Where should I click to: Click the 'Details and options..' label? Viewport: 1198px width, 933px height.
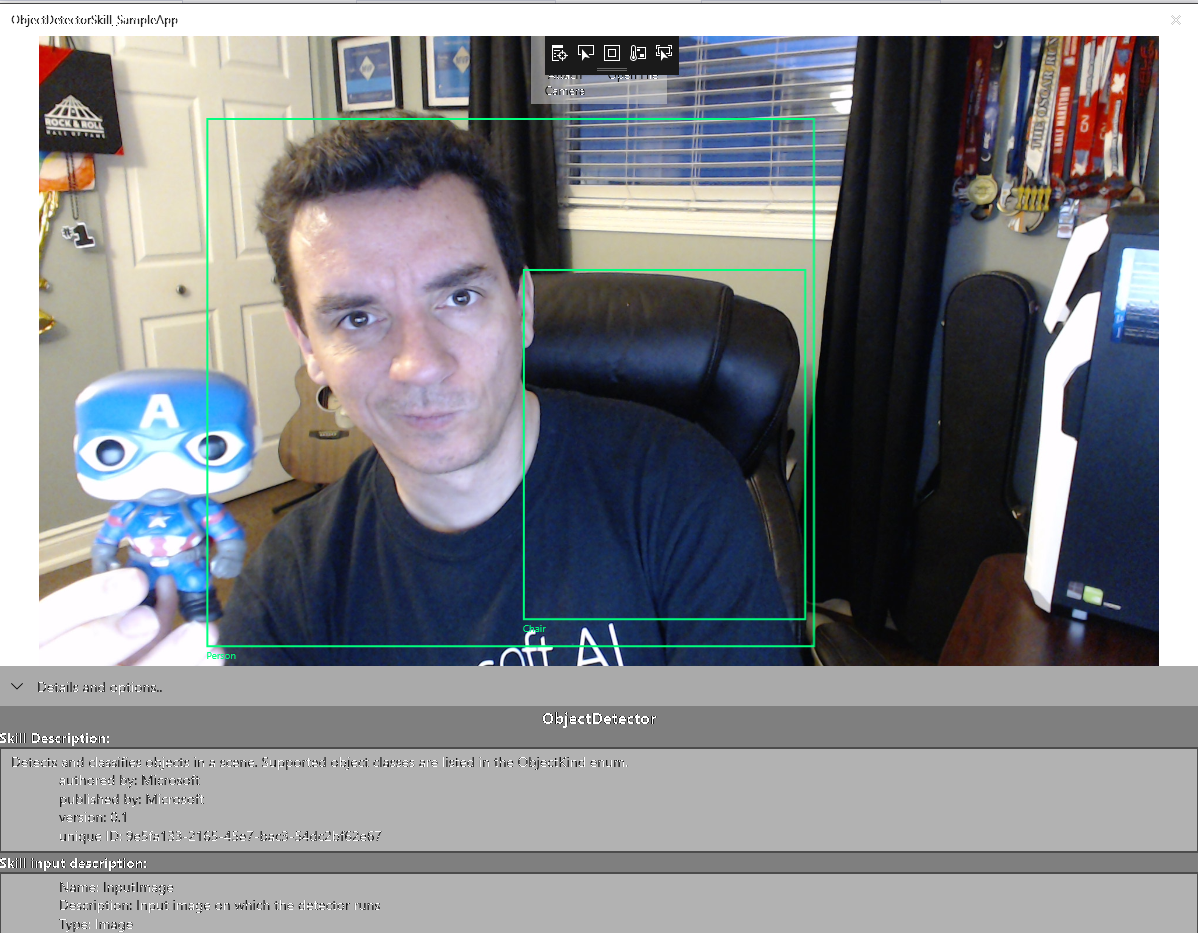(99, 687)
